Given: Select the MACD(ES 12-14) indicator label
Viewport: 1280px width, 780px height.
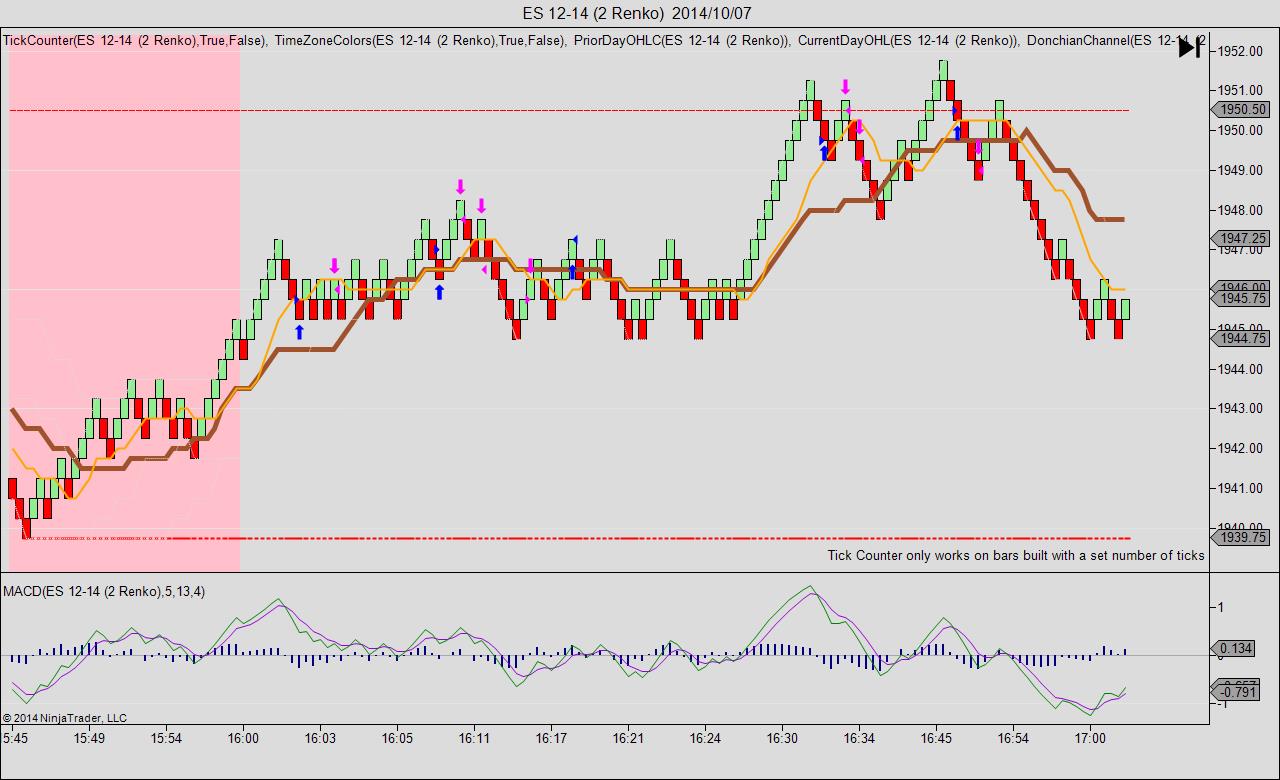Looking at the screenshot, I should [104, 591].
